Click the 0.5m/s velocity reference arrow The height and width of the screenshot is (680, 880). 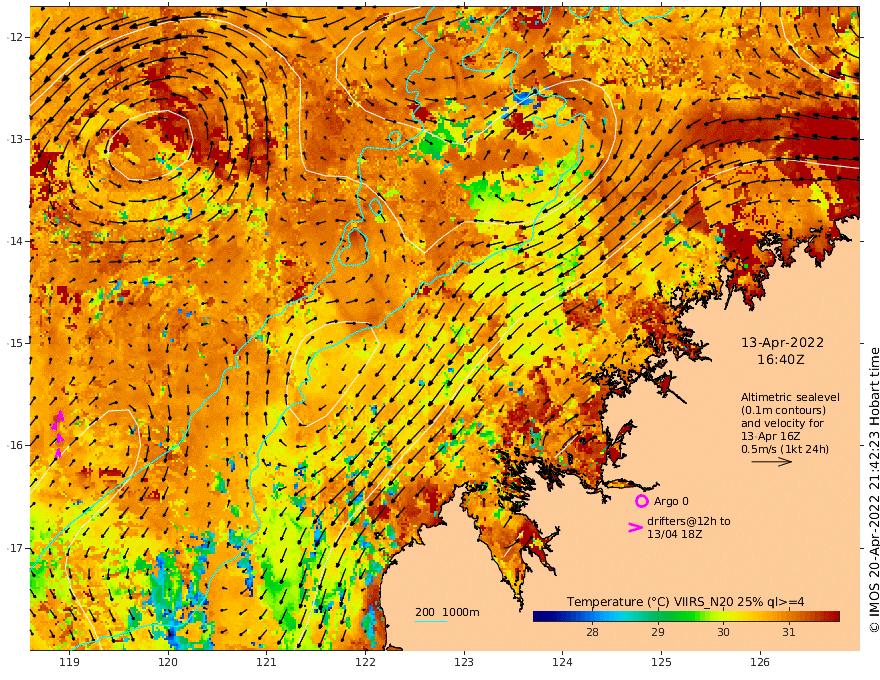[x=772, y=462]
